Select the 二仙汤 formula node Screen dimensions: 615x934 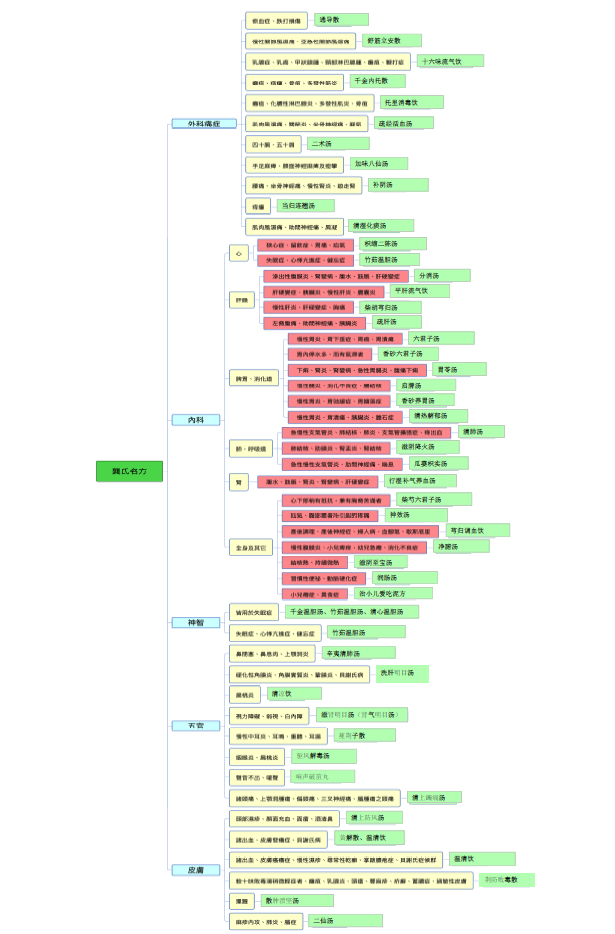coord(346,921)
